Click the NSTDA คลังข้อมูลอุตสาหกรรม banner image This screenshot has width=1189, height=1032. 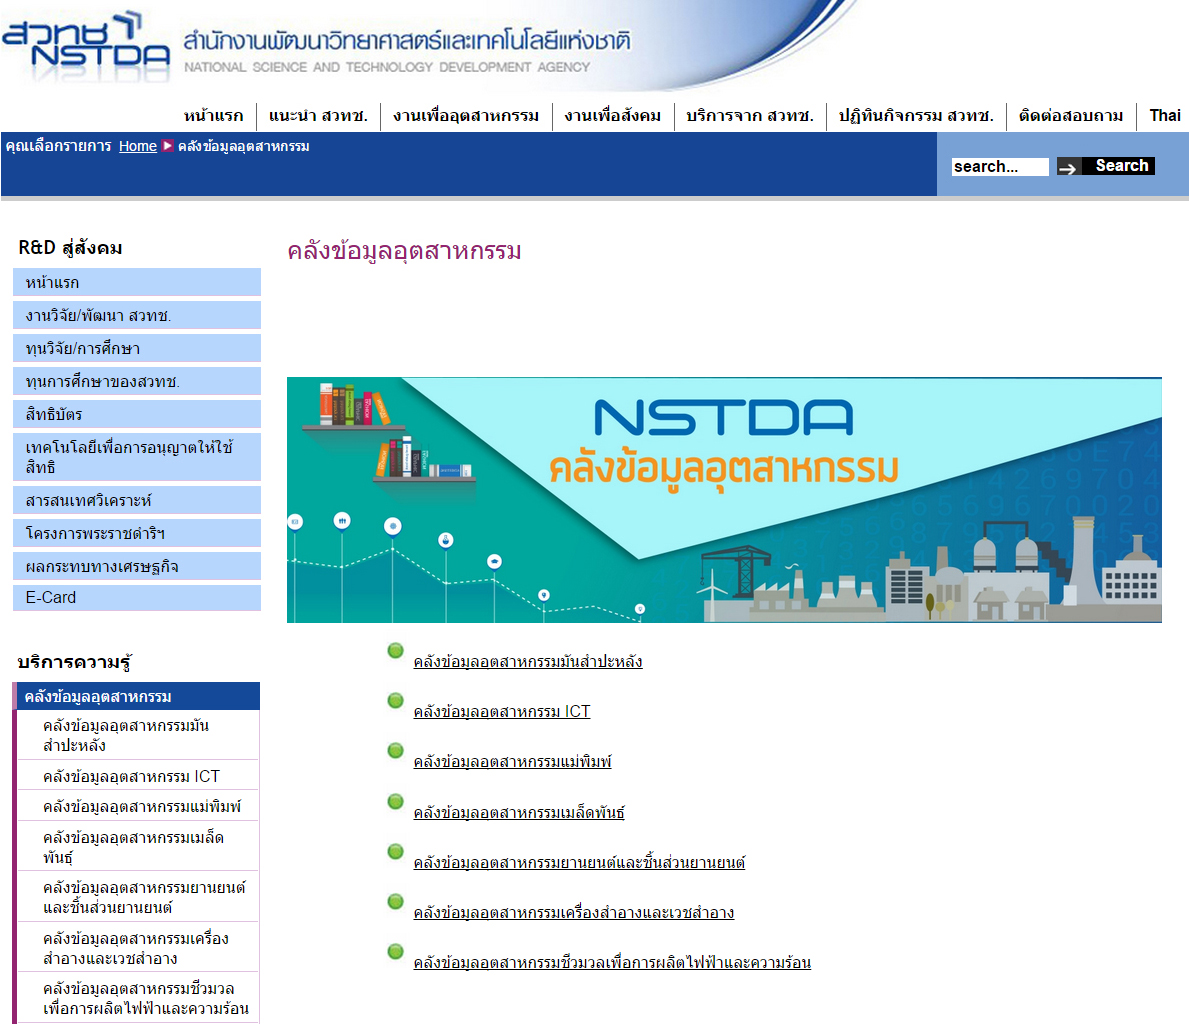724,500
